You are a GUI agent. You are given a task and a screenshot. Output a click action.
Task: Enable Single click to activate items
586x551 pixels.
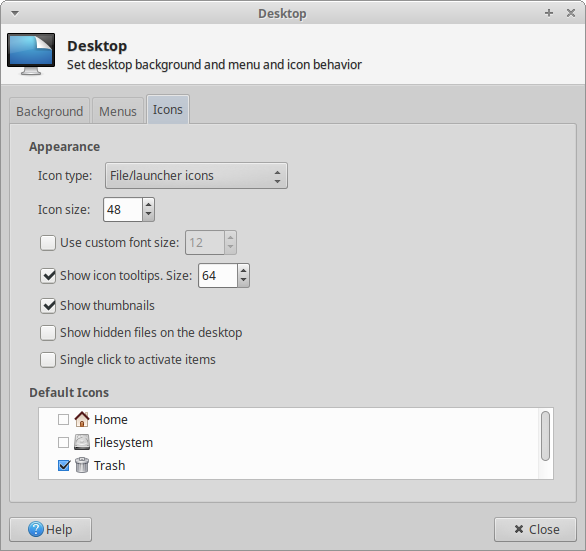coord(48,360)
